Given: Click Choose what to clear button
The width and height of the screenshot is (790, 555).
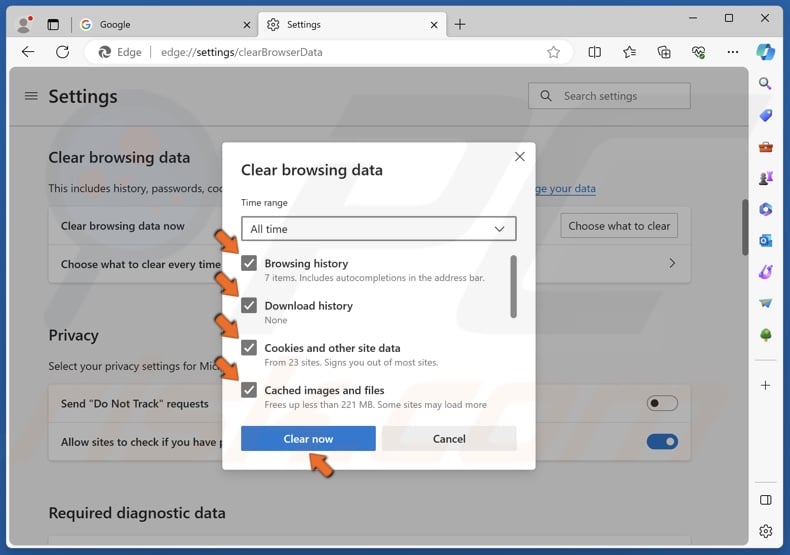Looking at the screenshot, I should point(619,226).
